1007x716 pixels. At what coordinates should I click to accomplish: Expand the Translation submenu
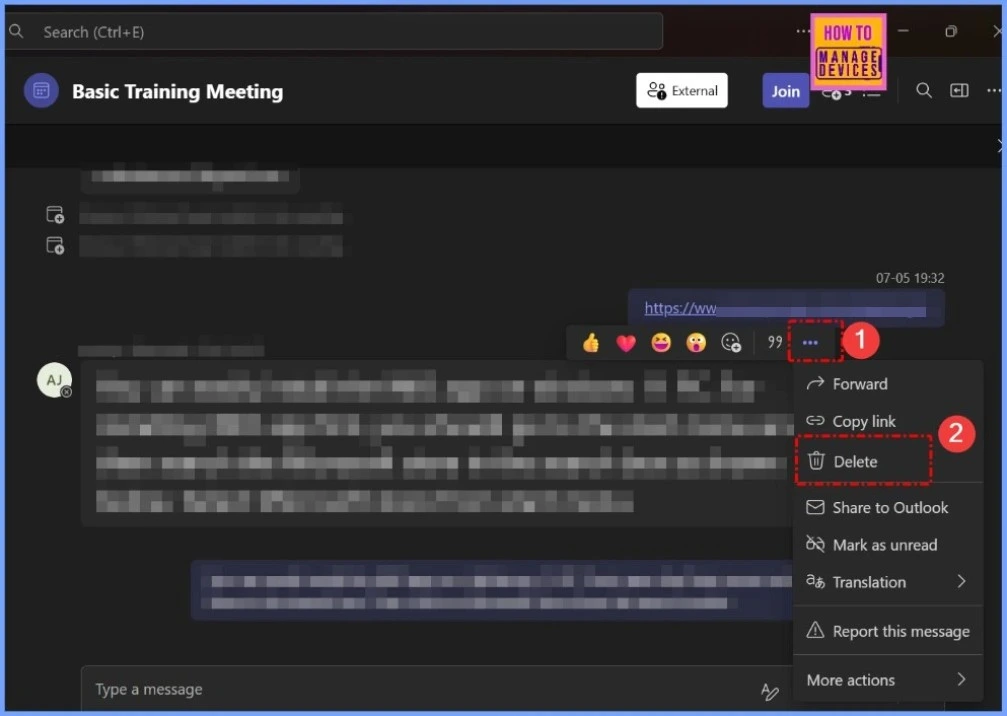[x=888, y=582]
